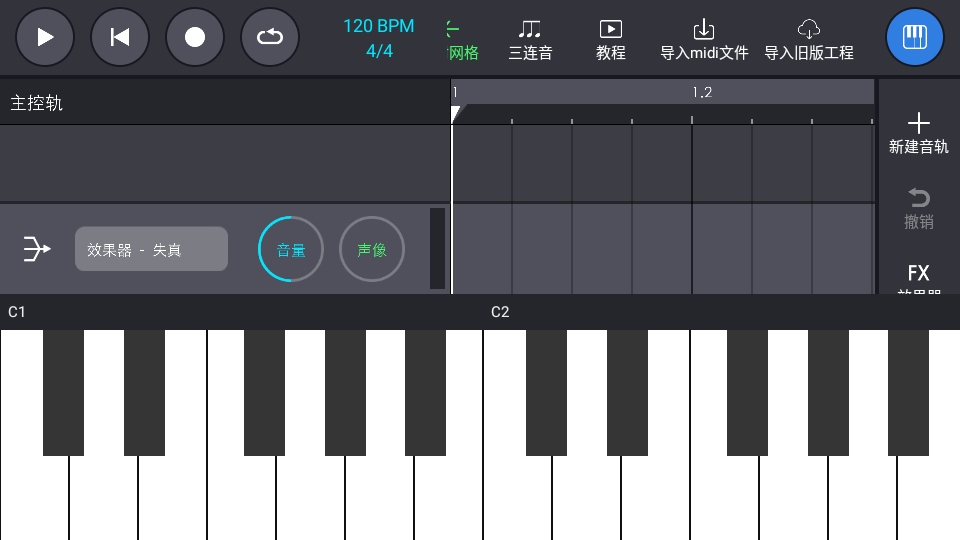Change the 120 BPM tempo setting
Screen dimensions: 960x540
[x=378, y=27]
